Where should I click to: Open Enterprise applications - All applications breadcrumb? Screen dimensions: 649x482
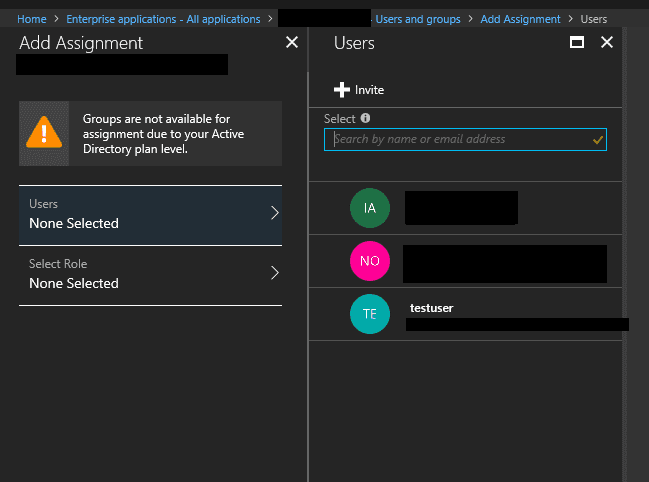pos(163,19)
